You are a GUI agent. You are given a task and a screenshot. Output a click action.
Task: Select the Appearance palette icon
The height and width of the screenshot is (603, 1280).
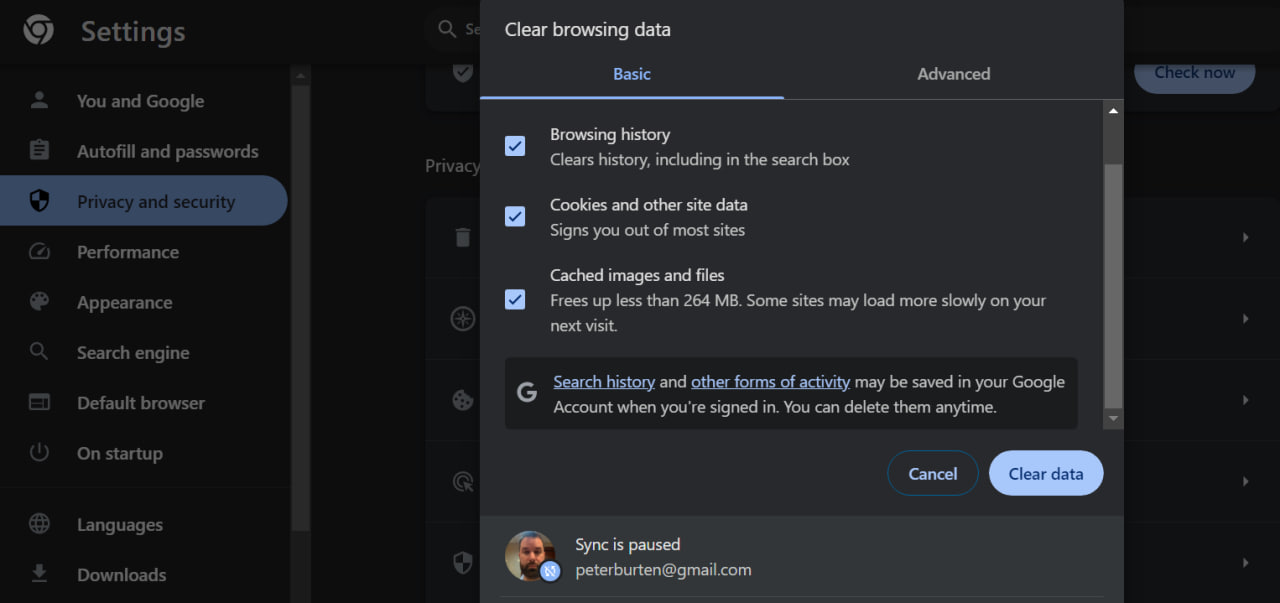click(x=38, y=301)
